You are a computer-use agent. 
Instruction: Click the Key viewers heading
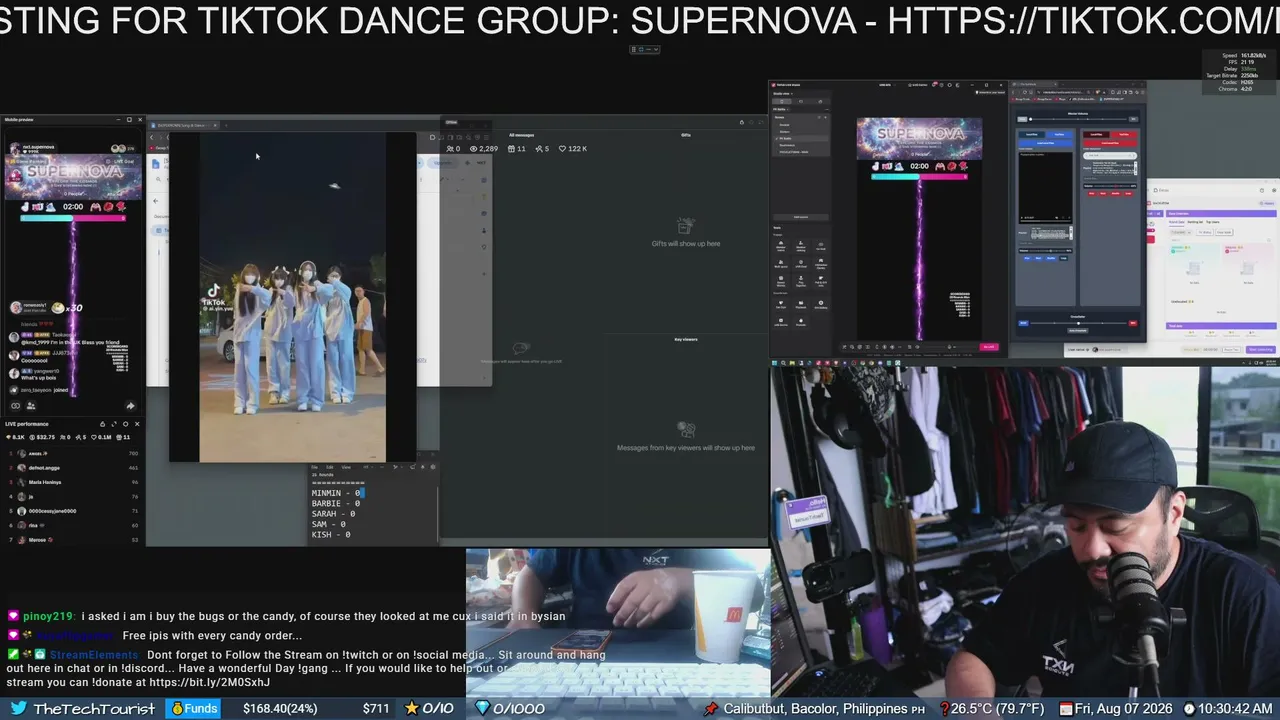(686, 339)
